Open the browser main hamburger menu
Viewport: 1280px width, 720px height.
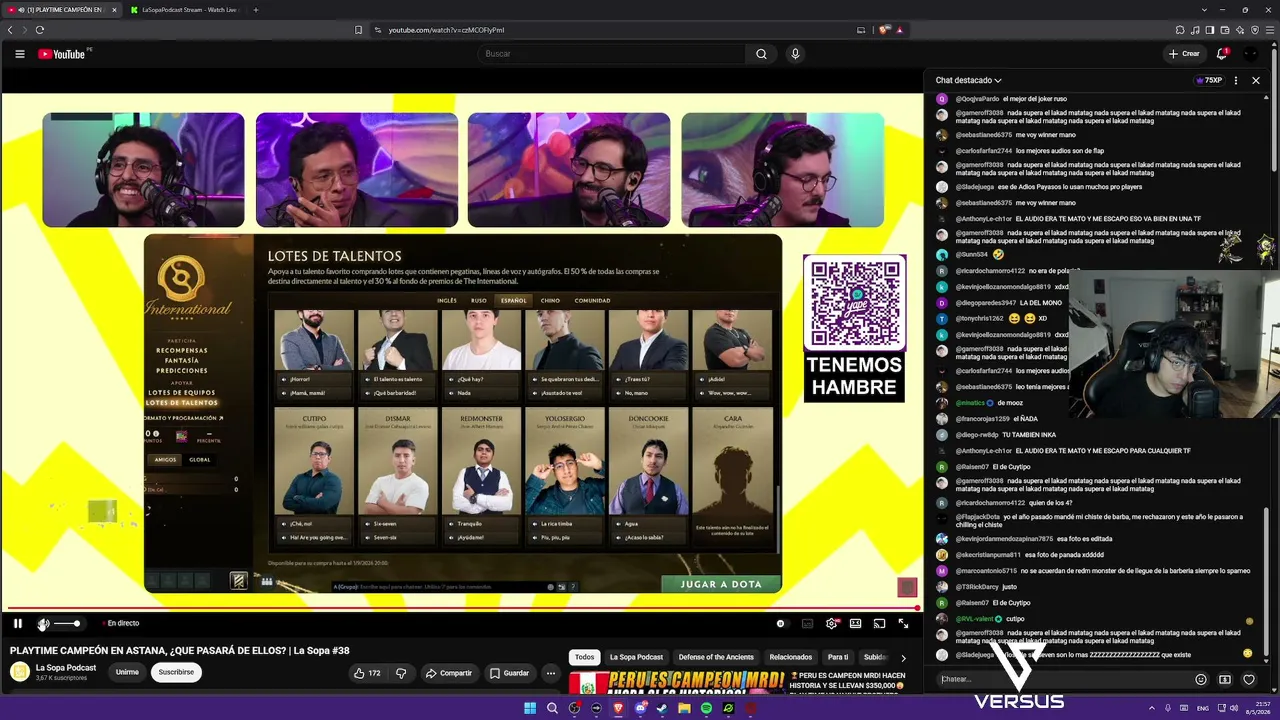coord(1268,30)
